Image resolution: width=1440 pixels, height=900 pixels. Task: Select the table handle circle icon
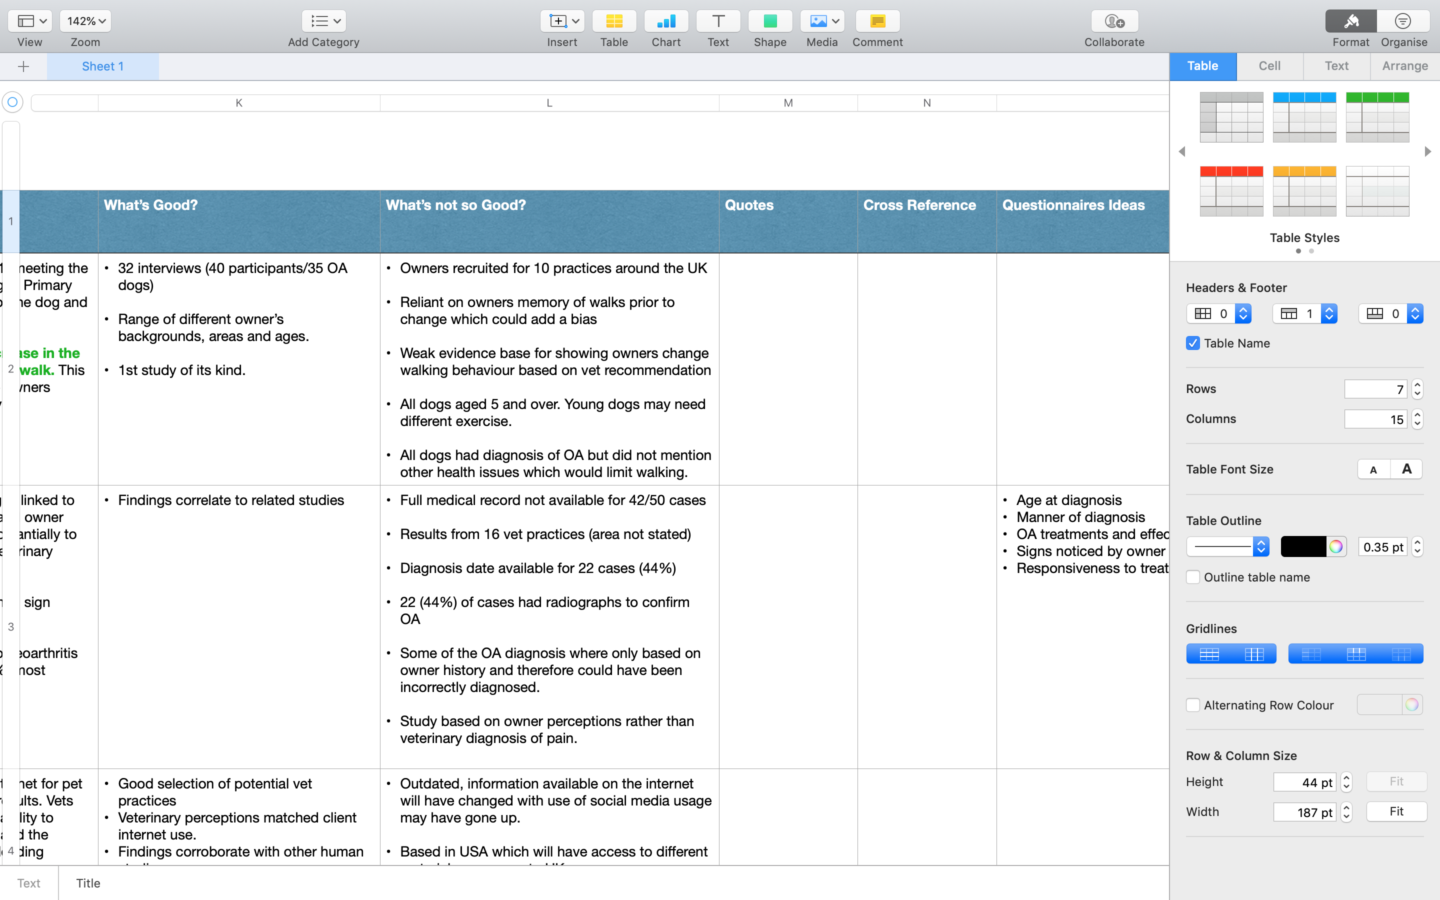[12, 102]
